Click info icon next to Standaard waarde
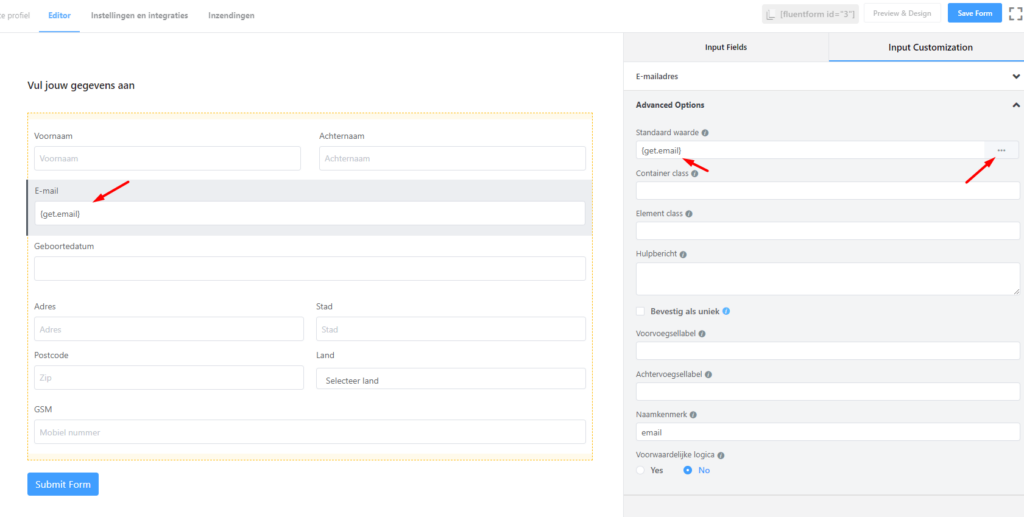This screenshot has width=1024, height=517. [705, 132]
